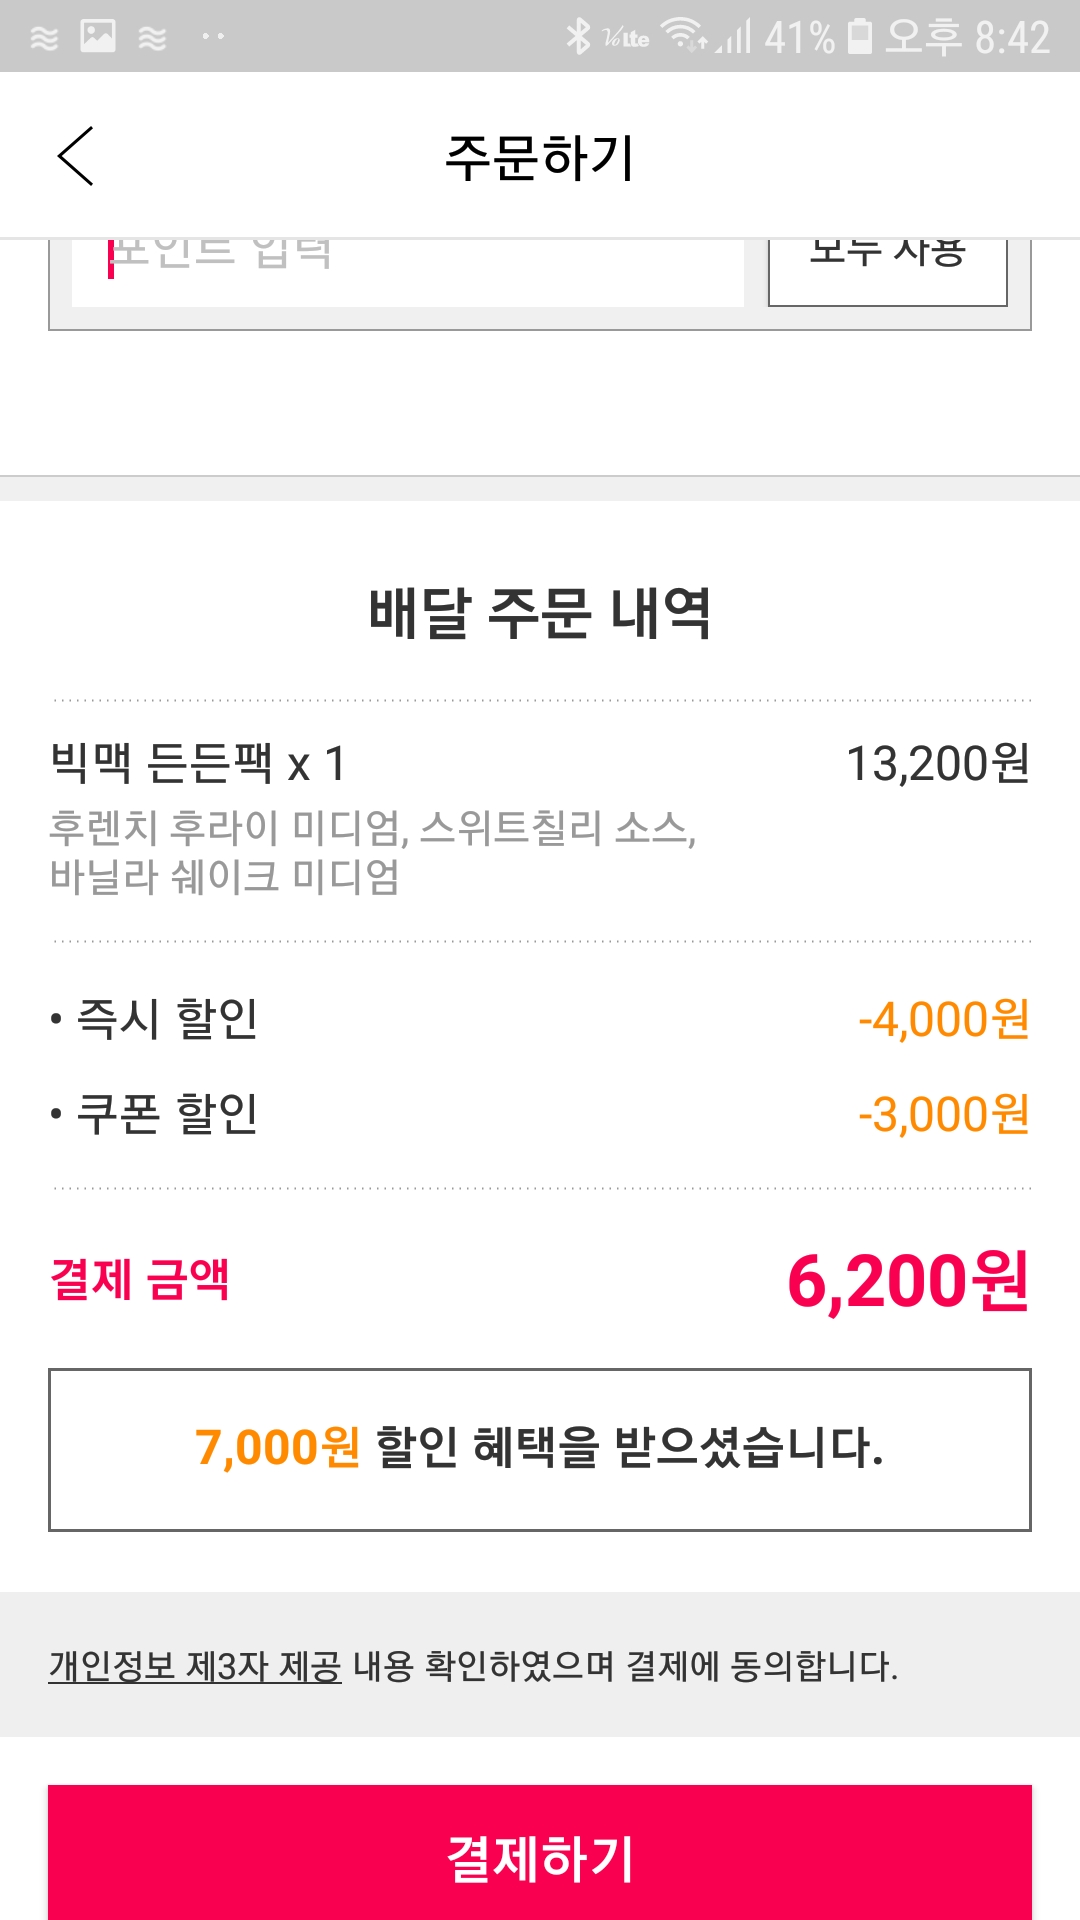The width and height of the screenshot is (1080, 1920).
Task: Tap the 6,200원 total payment amount
Action: (x=907, y=1281)
